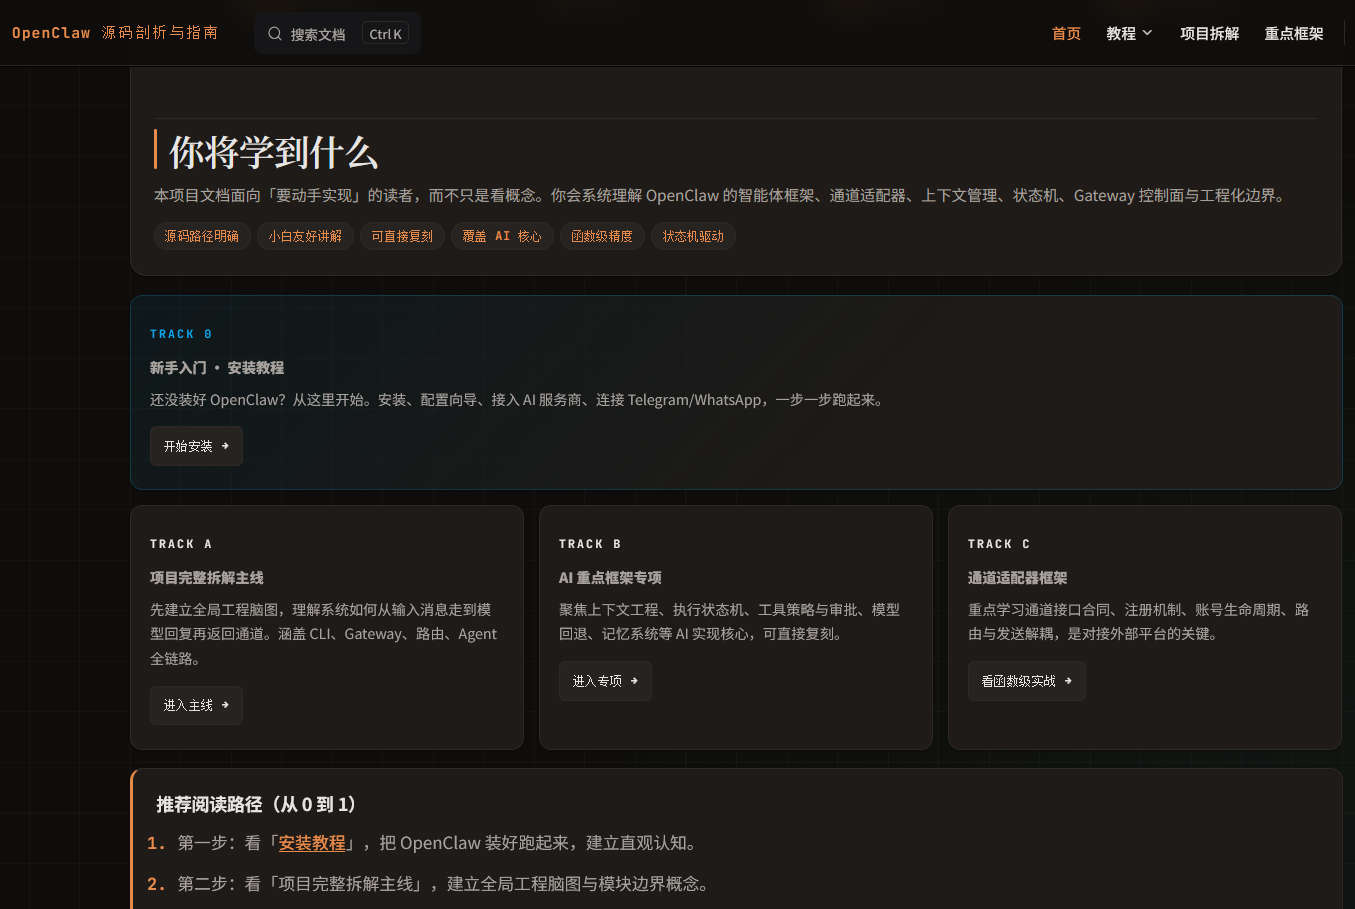Click the 你将学到什么 heading
This screenshot has width=1355, height=909.
(x=274, y=152)
